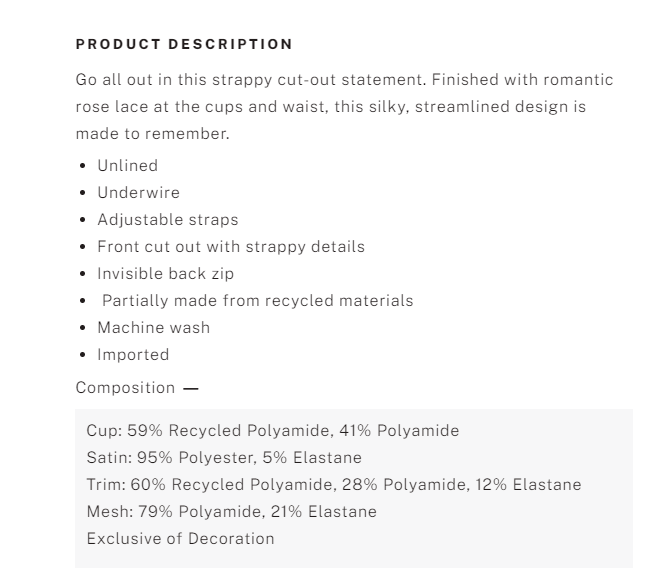Click the Unlined bullet item
The image size is (648, 568).
coord(128,166)
